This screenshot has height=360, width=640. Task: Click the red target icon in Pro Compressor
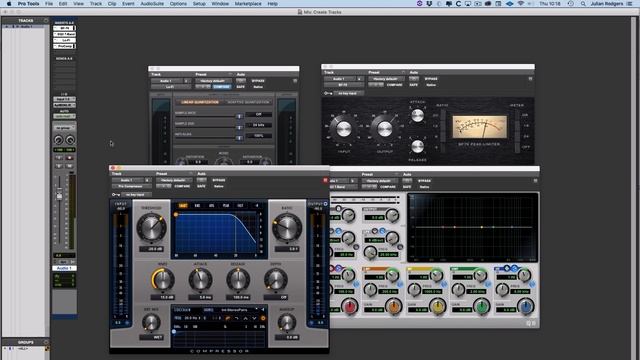(325, 180)
